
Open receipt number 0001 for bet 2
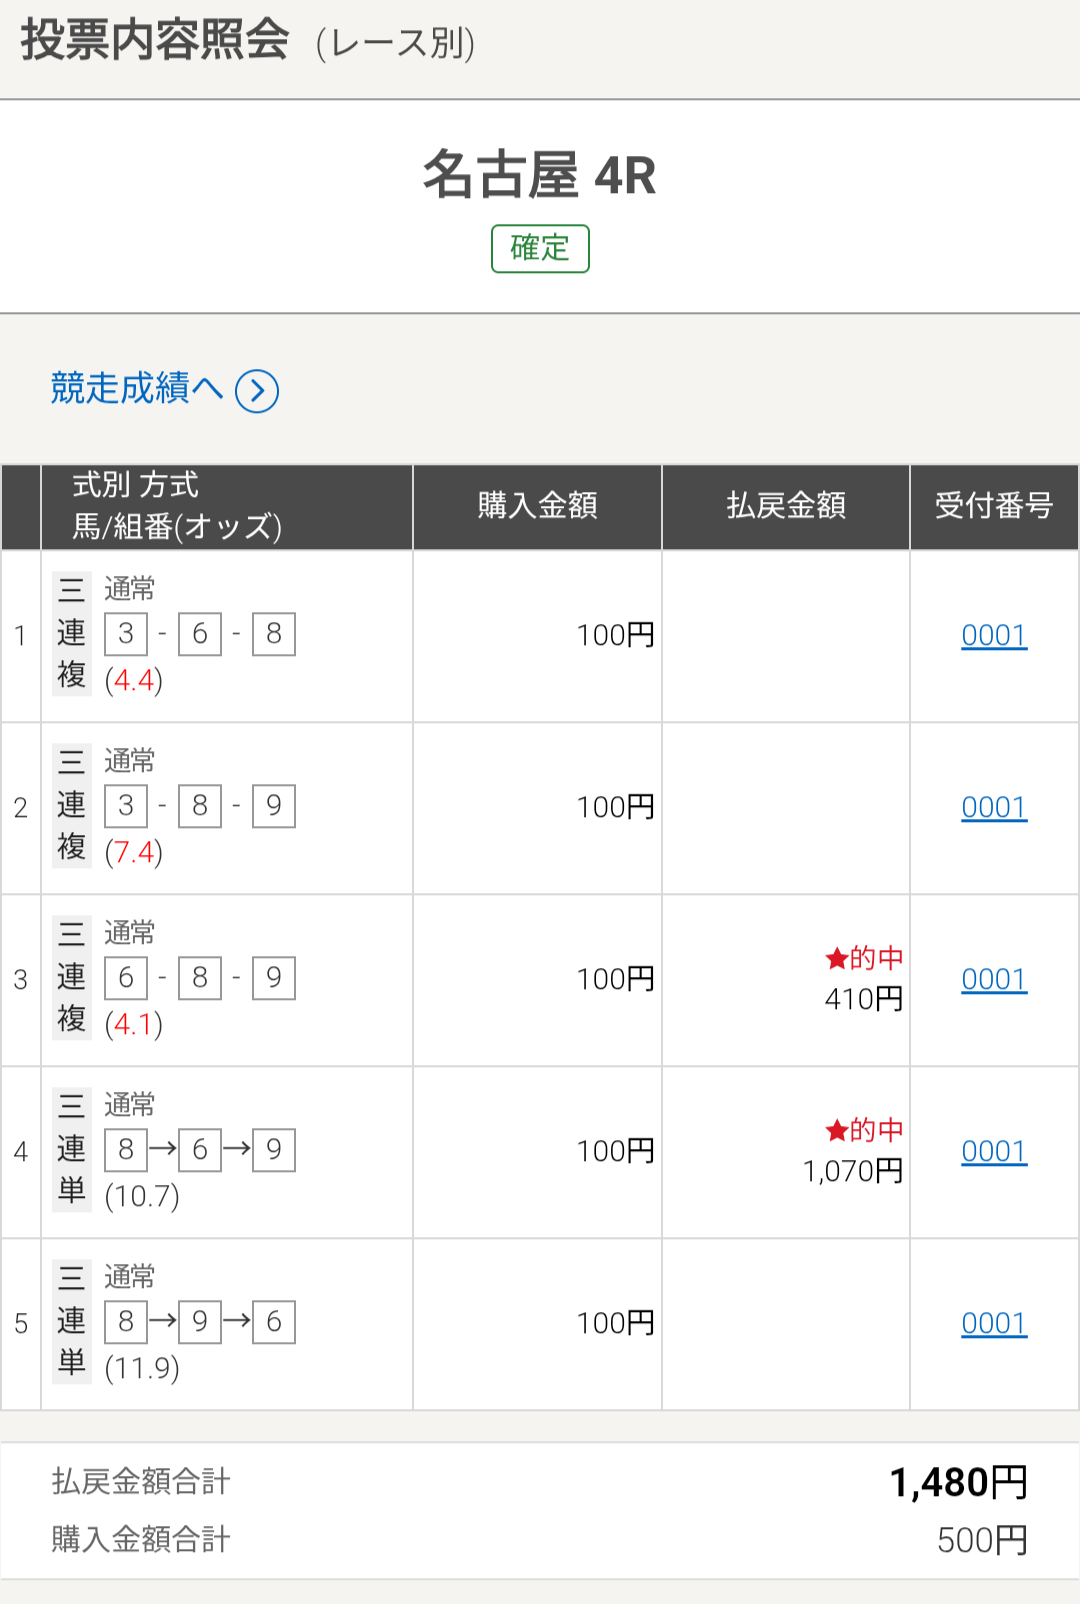(994, 808)
